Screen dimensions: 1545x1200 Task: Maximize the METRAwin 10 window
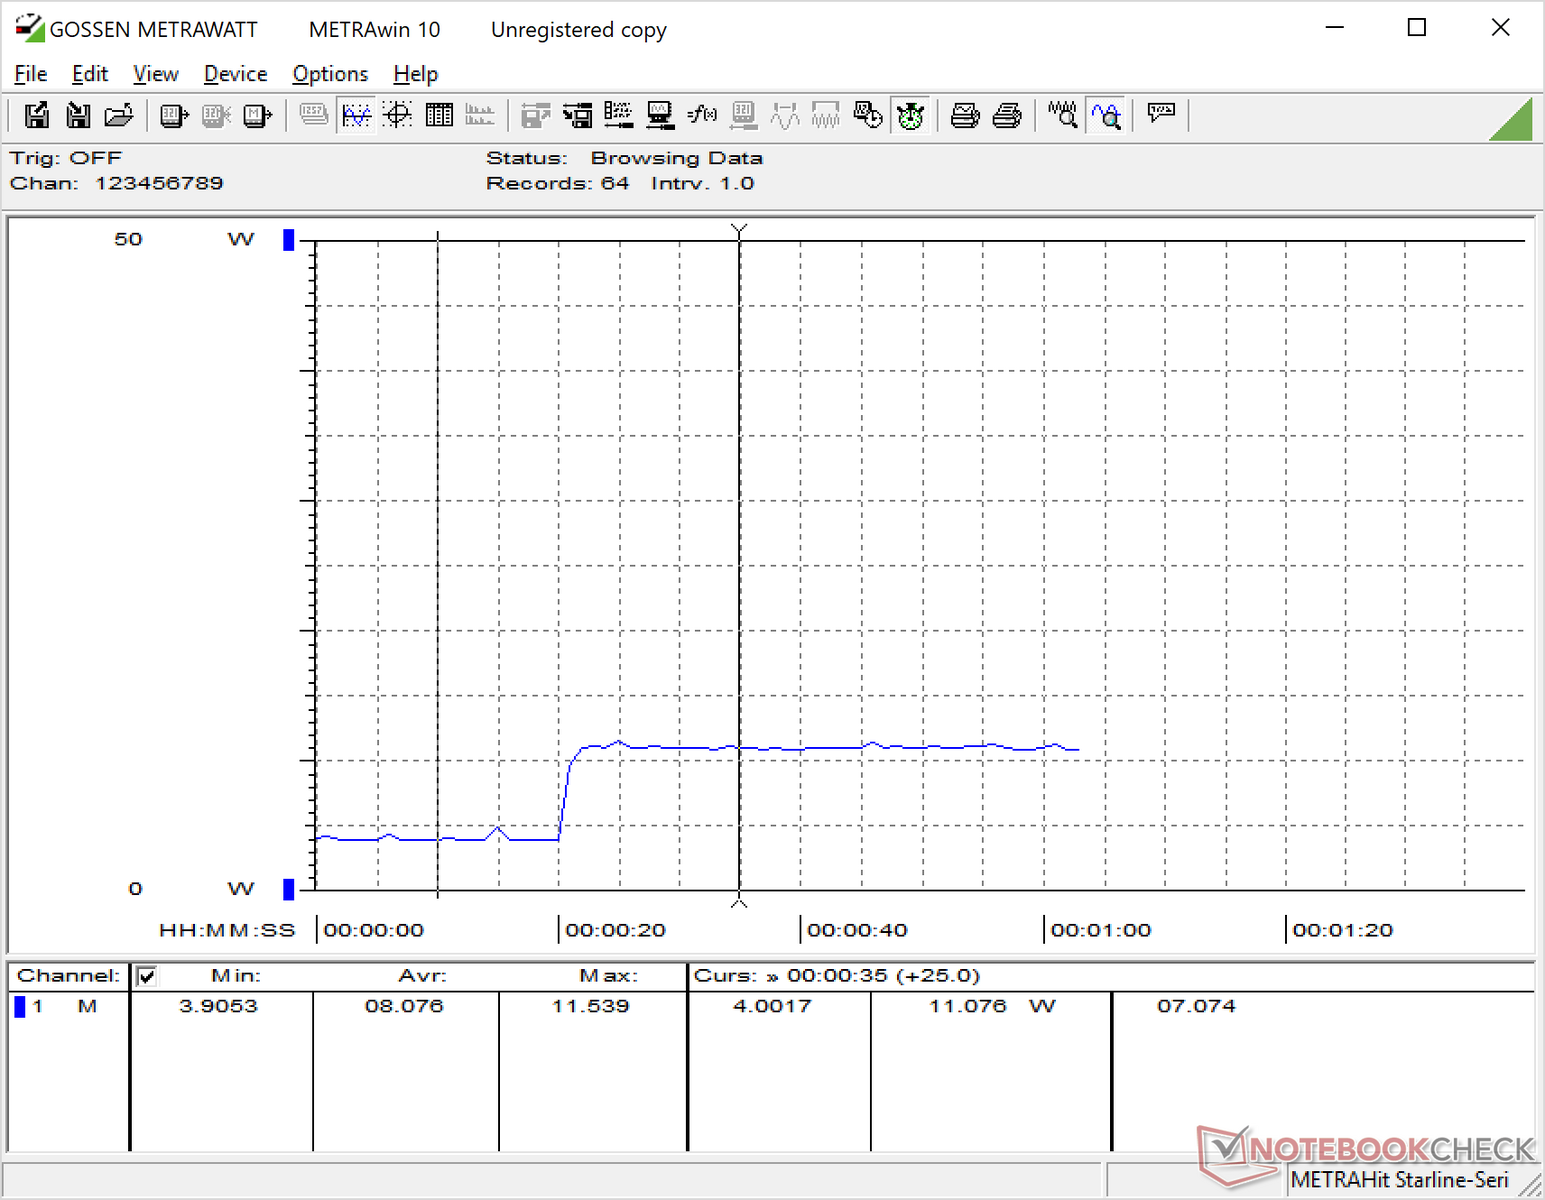click(x=1417, y=28)
